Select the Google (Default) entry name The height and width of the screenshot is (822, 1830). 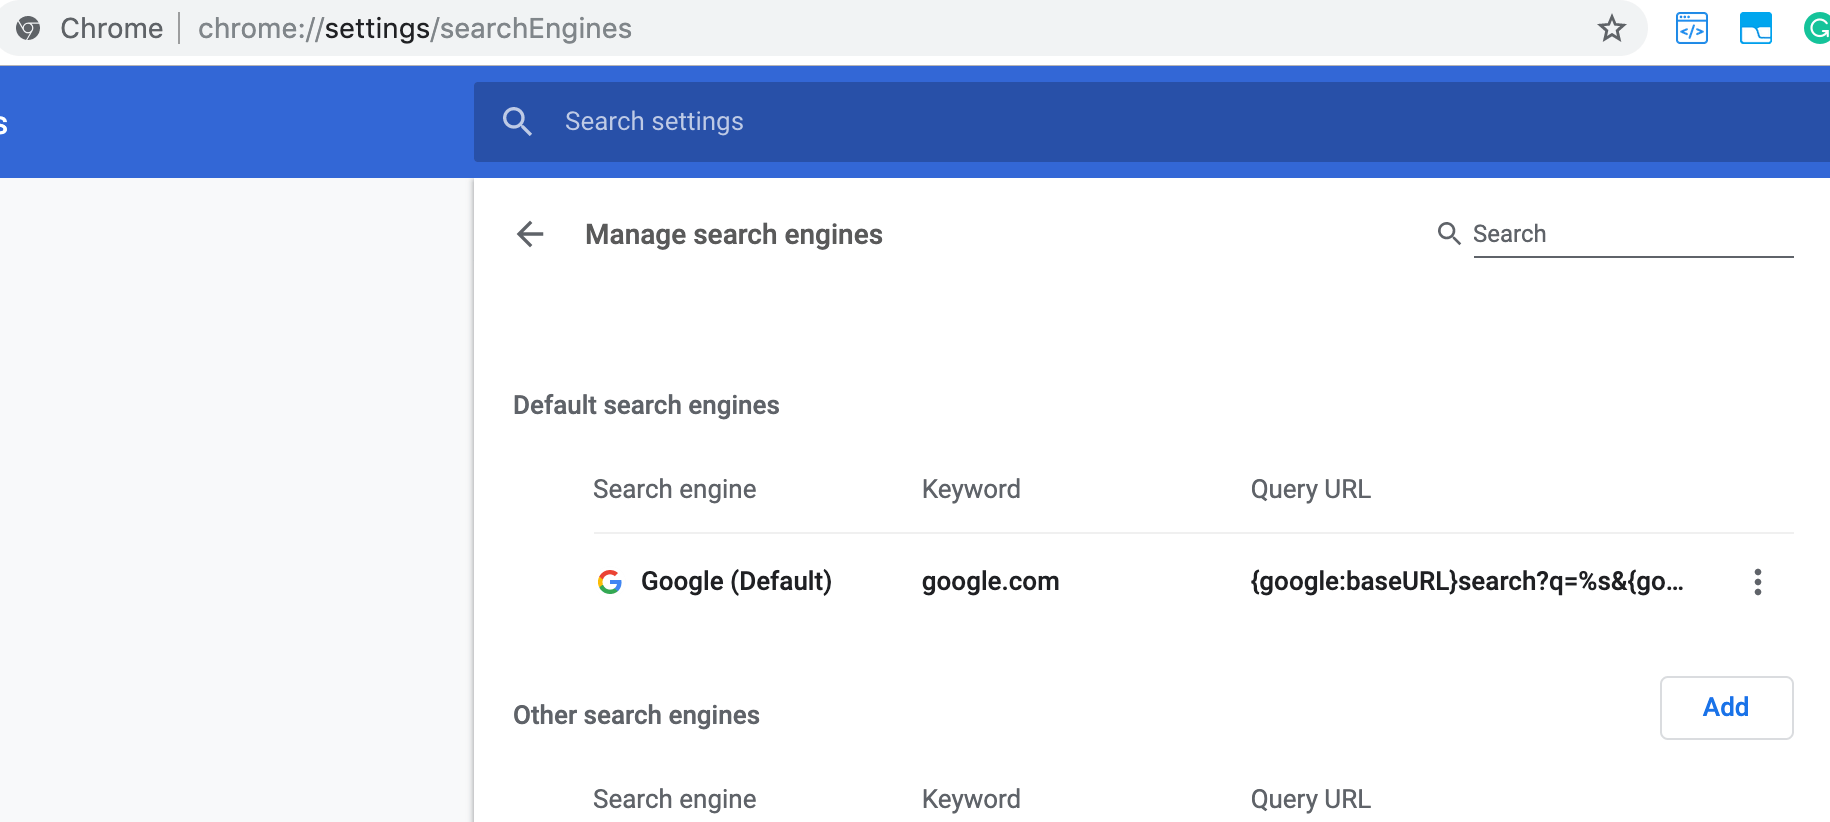(736, 581)
